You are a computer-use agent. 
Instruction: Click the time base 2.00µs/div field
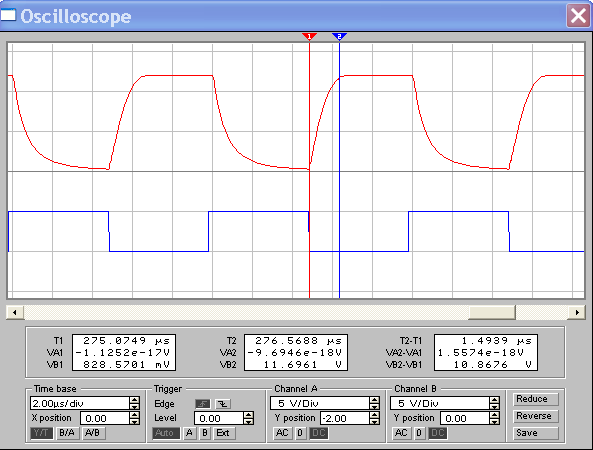(79, 403)
